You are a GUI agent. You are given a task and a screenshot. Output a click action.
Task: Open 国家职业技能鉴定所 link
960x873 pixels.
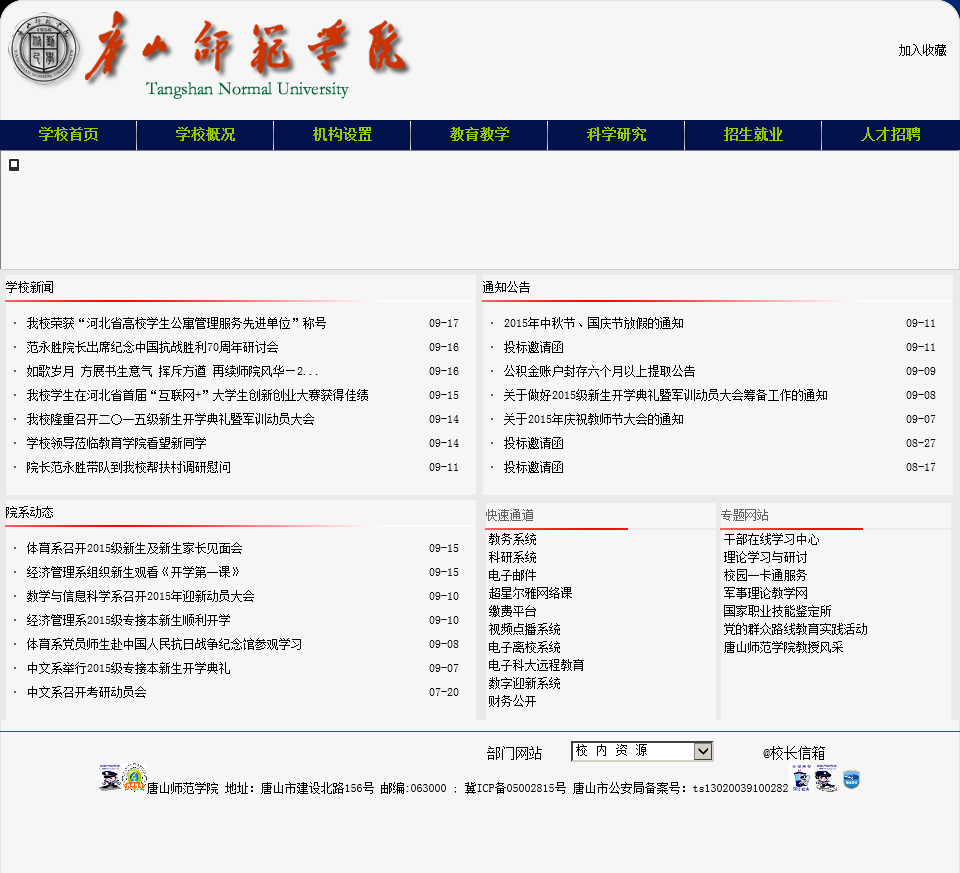click(x=778, y=611)
